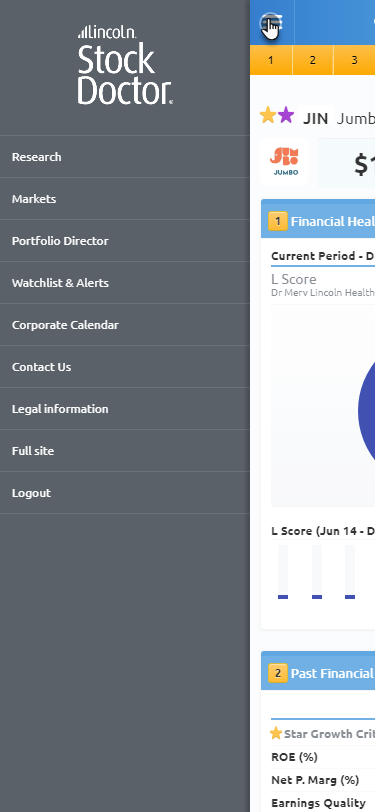Click the first L Score history bar
Viewport: 375px width, 812px height.
tap(283, 572)
